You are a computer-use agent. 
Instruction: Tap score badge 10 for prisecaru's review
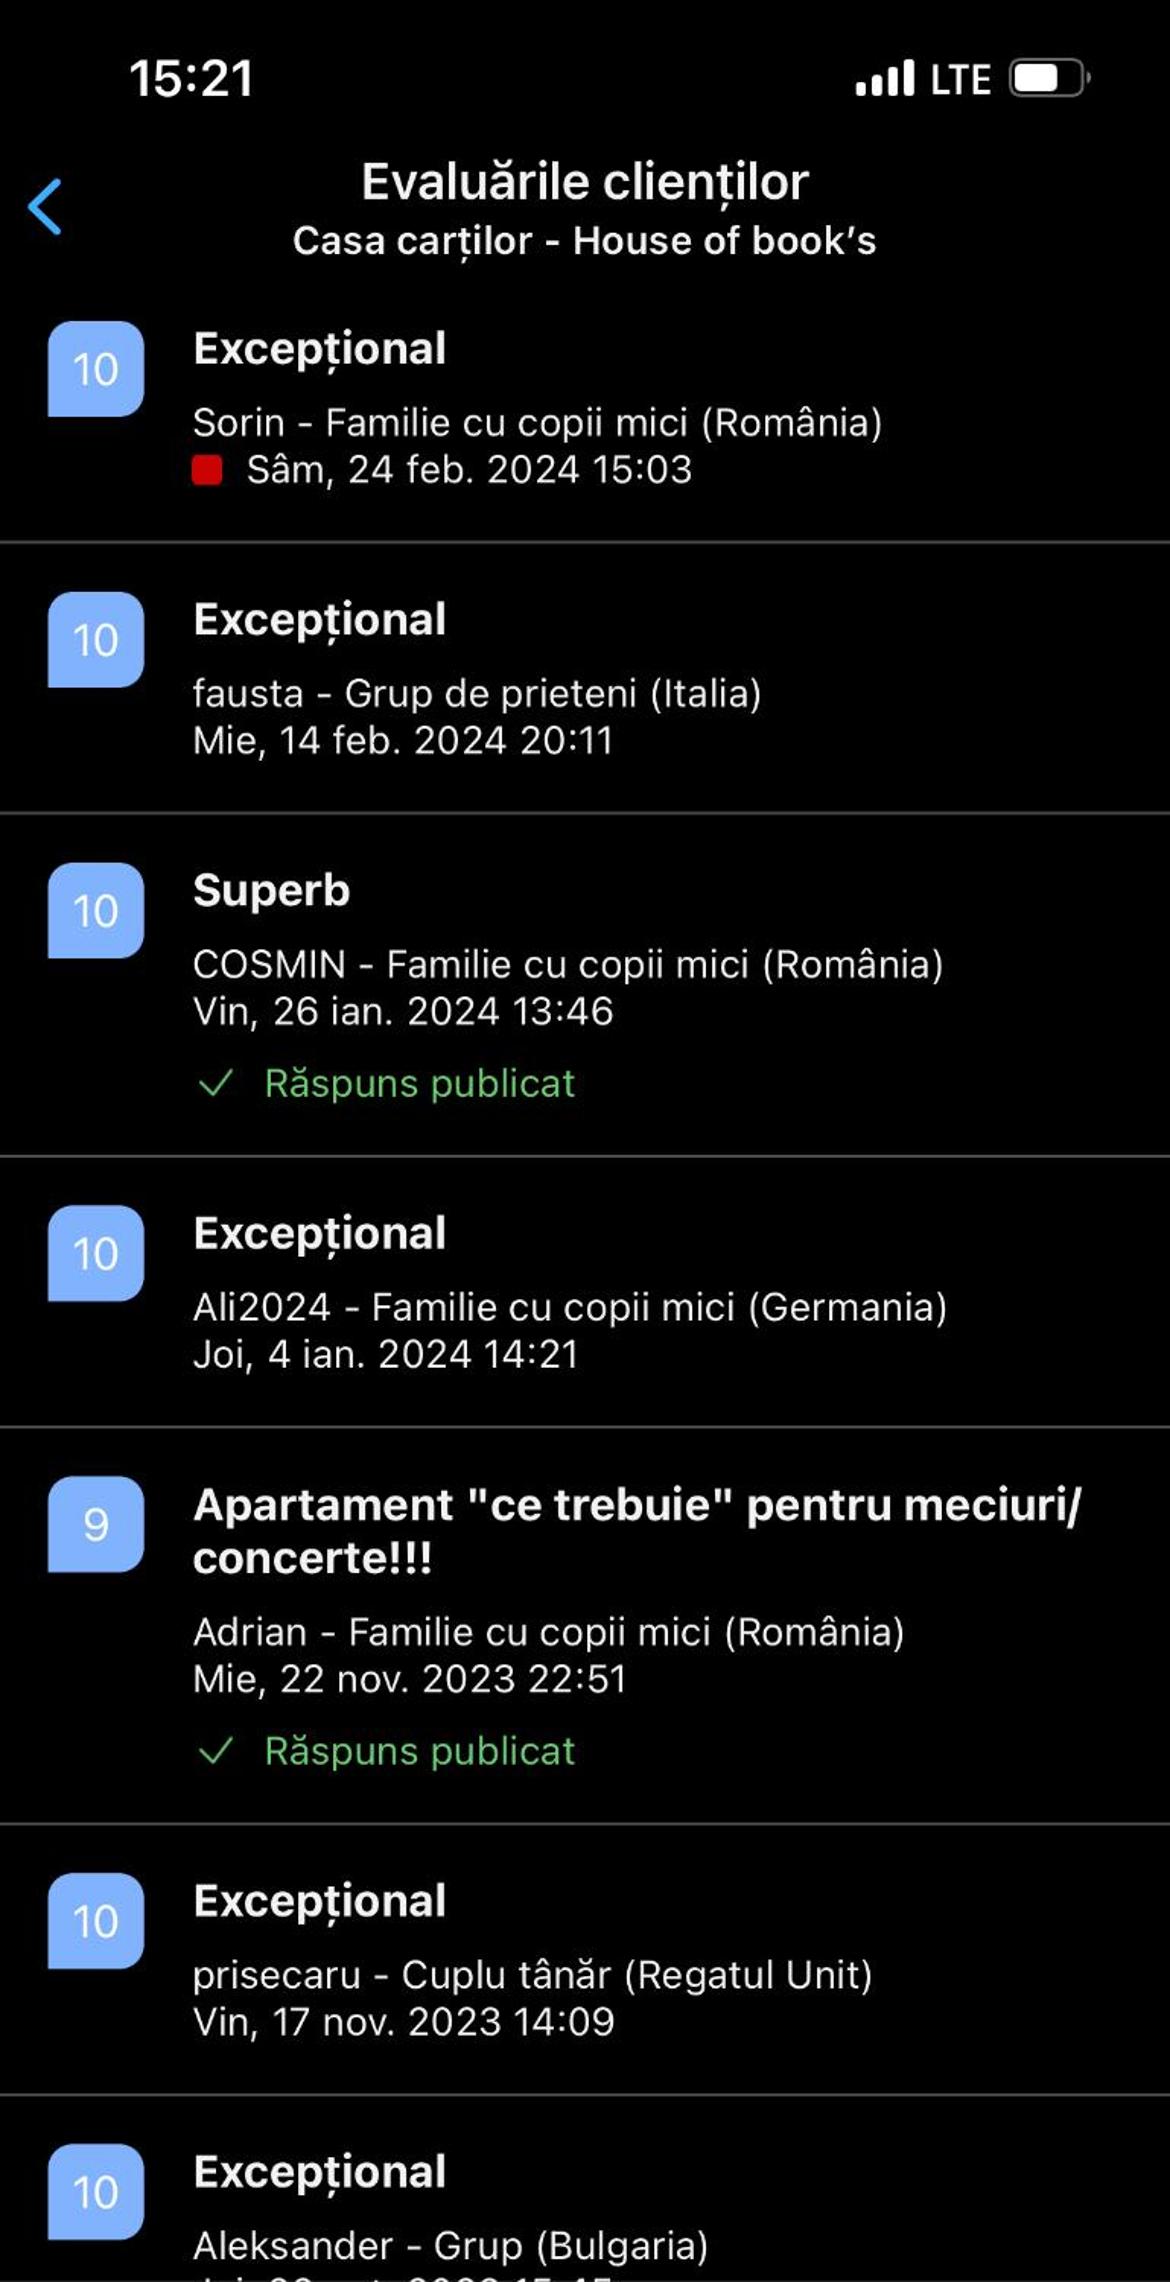[x=96, y=1921]
